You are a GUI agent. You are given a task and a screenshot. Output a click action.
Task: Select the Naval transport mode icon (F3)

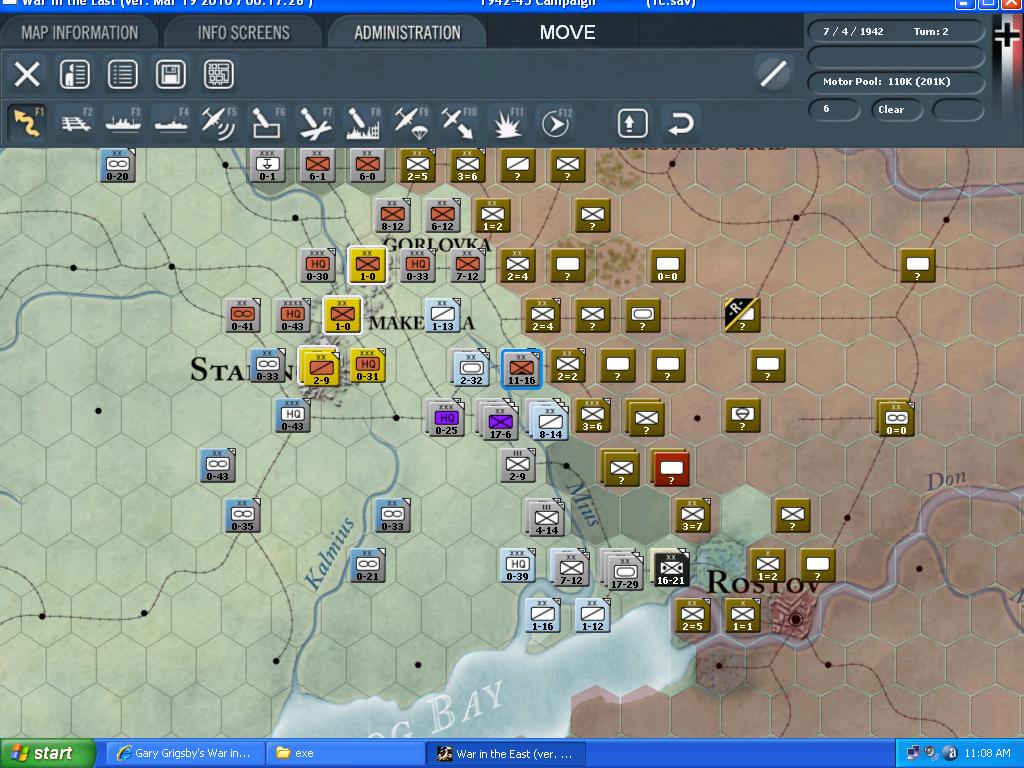(123, 123)
